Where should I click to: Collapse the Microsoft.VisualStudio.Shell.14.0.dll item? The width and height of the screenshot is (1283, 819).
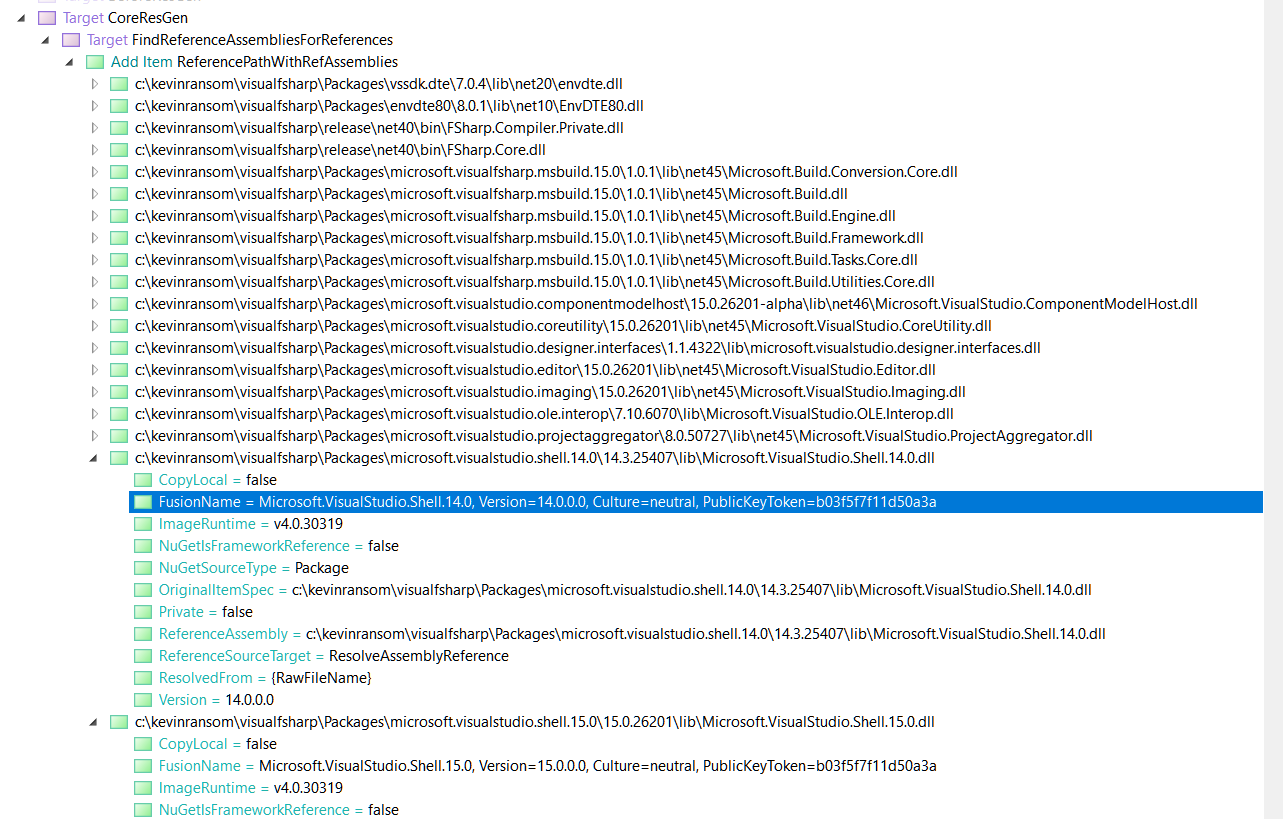point(95,458)
